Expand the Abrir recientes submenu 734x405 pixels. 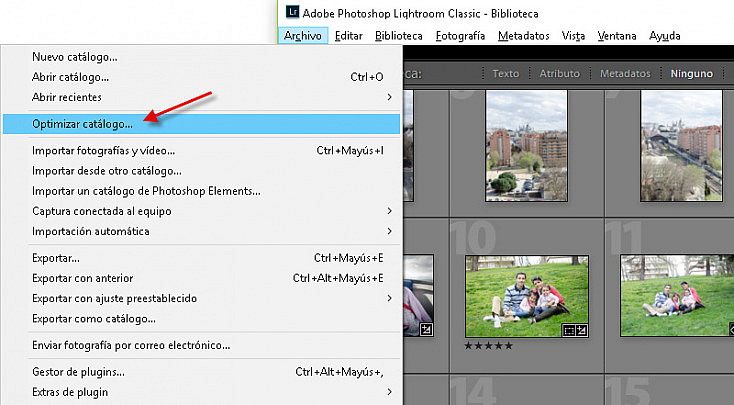(x=201, y=97)
